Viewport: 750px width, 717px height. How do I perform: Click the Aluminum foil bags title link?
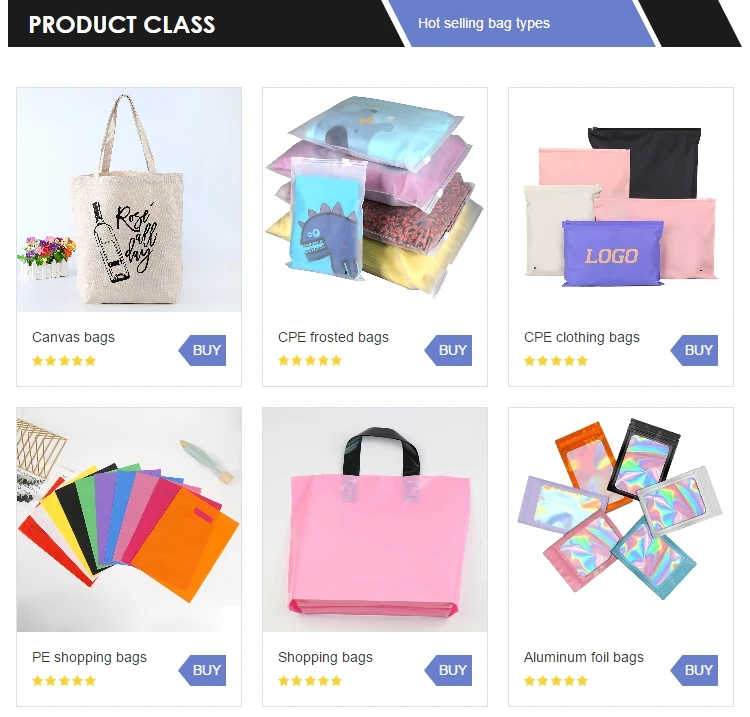(x=584, y=657)
